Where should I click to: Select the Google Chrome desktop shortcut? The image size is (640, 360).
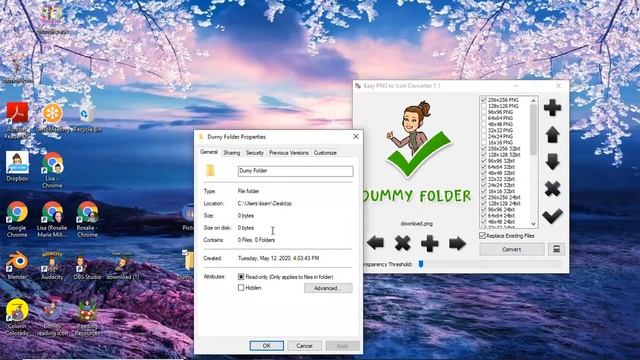(17, 219)
